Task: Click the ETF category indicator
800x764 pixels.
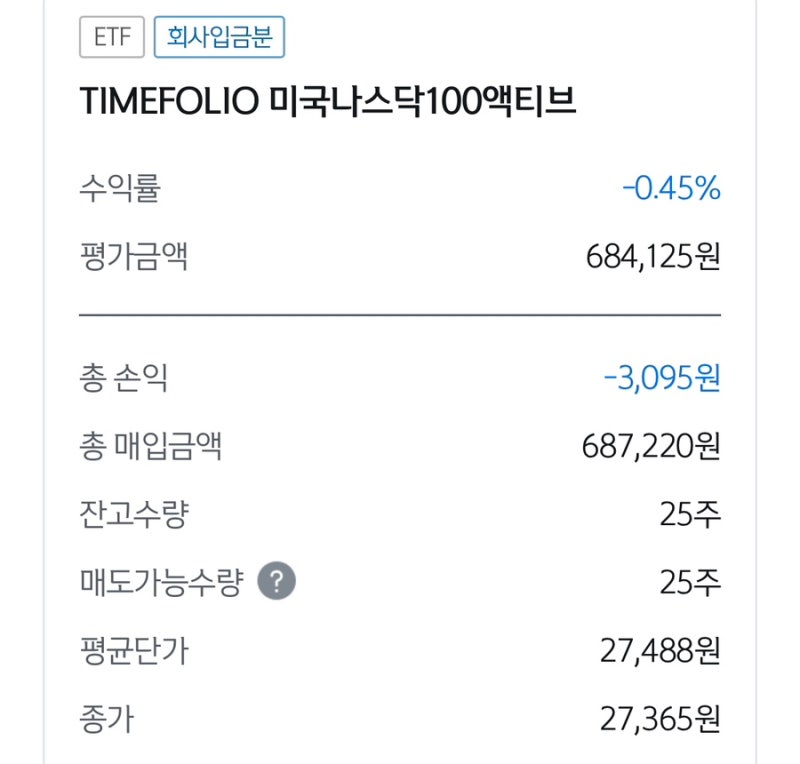Action: pyautogui.click(x=113, y=37)
